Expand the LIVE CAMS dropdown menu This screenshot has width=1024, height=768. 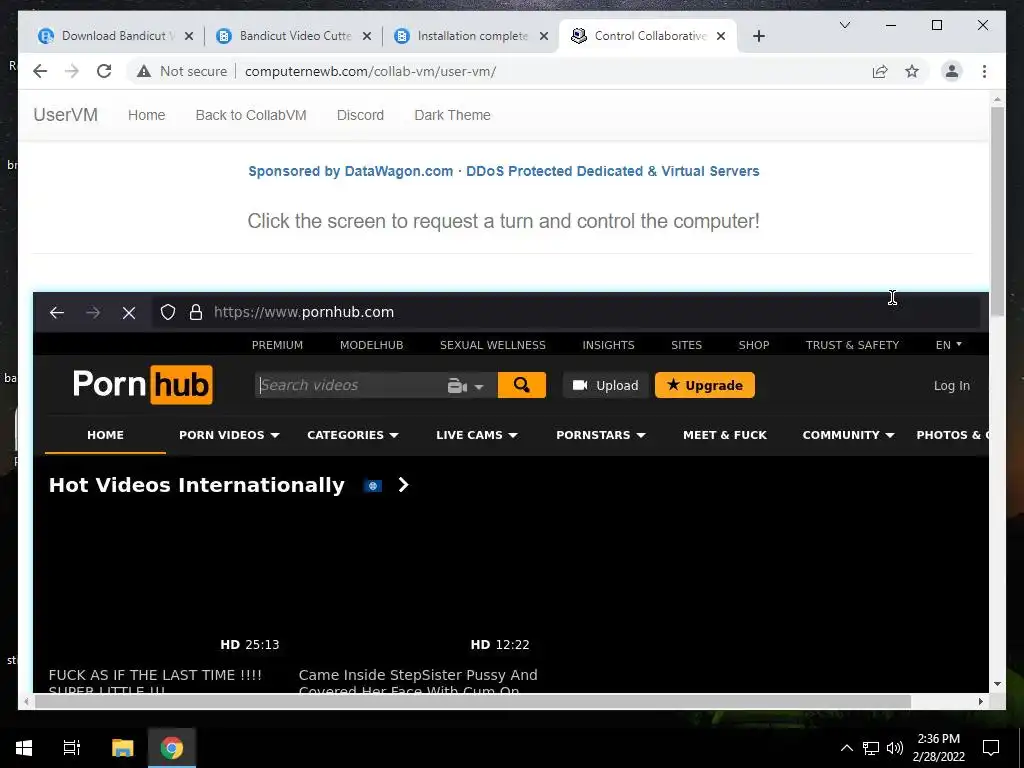coord(477,435)
